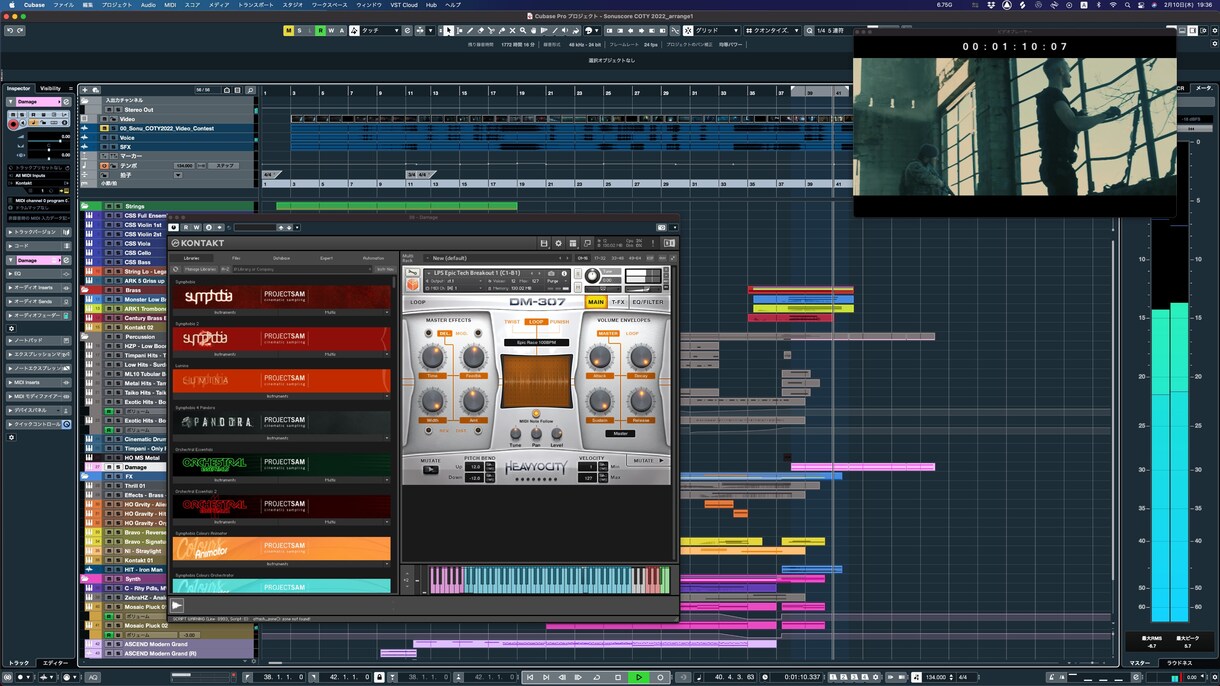Image resolution: width=1220 pixels, height=686 pixels.
Task: Click the ステップ tempo mode button
Action: point(225,165)
